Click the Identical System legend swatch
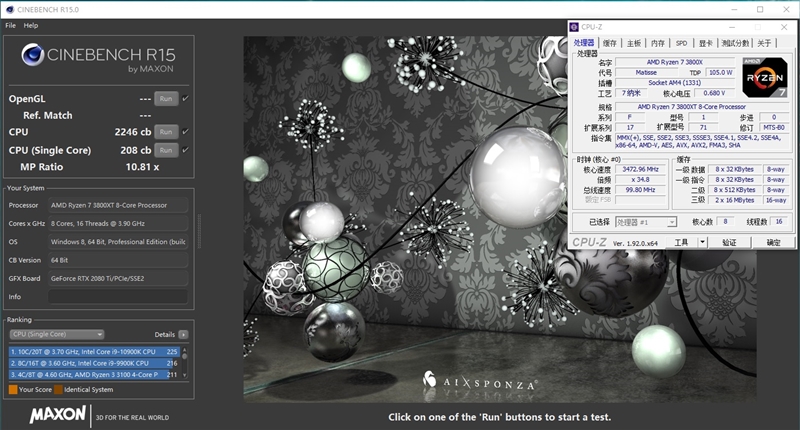The height and width of the screenshot is (430, 800). coord(58,389)
